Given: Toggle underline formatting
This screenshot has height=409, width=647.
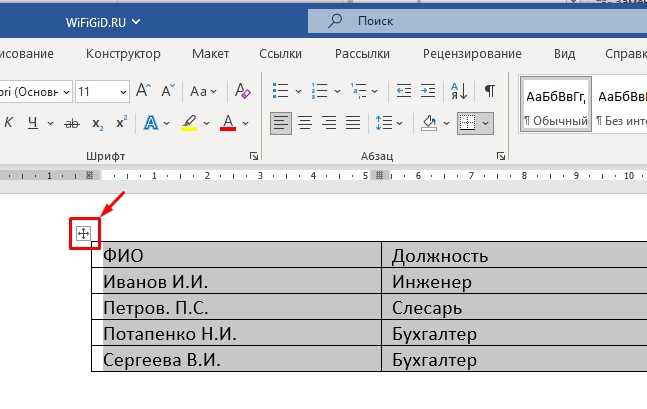Looking at the screenshot, I should coord(33,123).
